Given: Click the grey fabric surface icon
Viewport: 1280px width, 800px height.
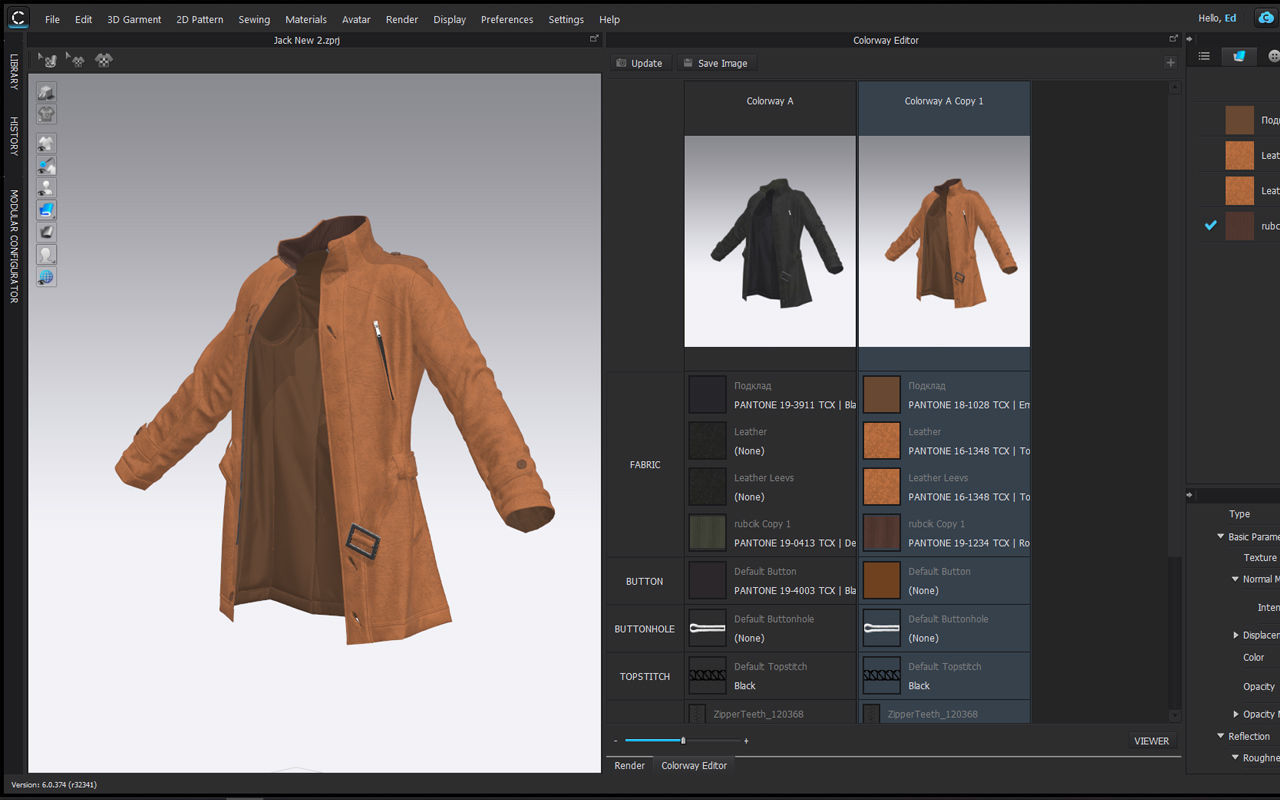Looking at the screenshot, I should 46,232.
